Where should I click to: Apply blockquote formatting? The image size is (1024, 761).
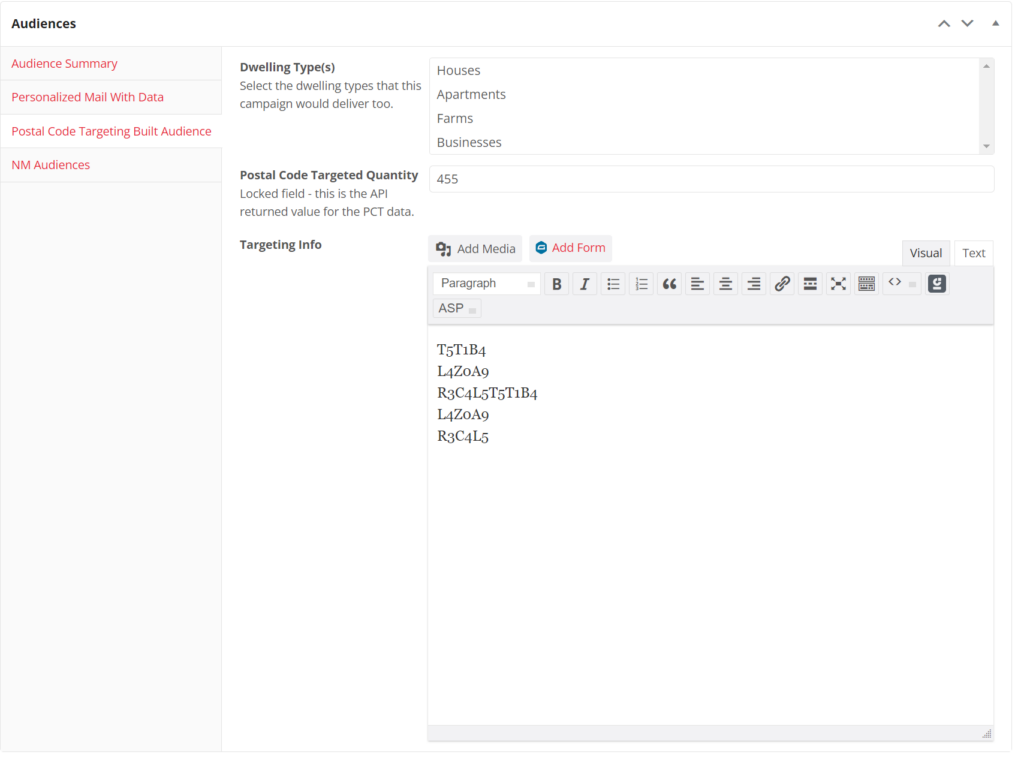point(670,284)
